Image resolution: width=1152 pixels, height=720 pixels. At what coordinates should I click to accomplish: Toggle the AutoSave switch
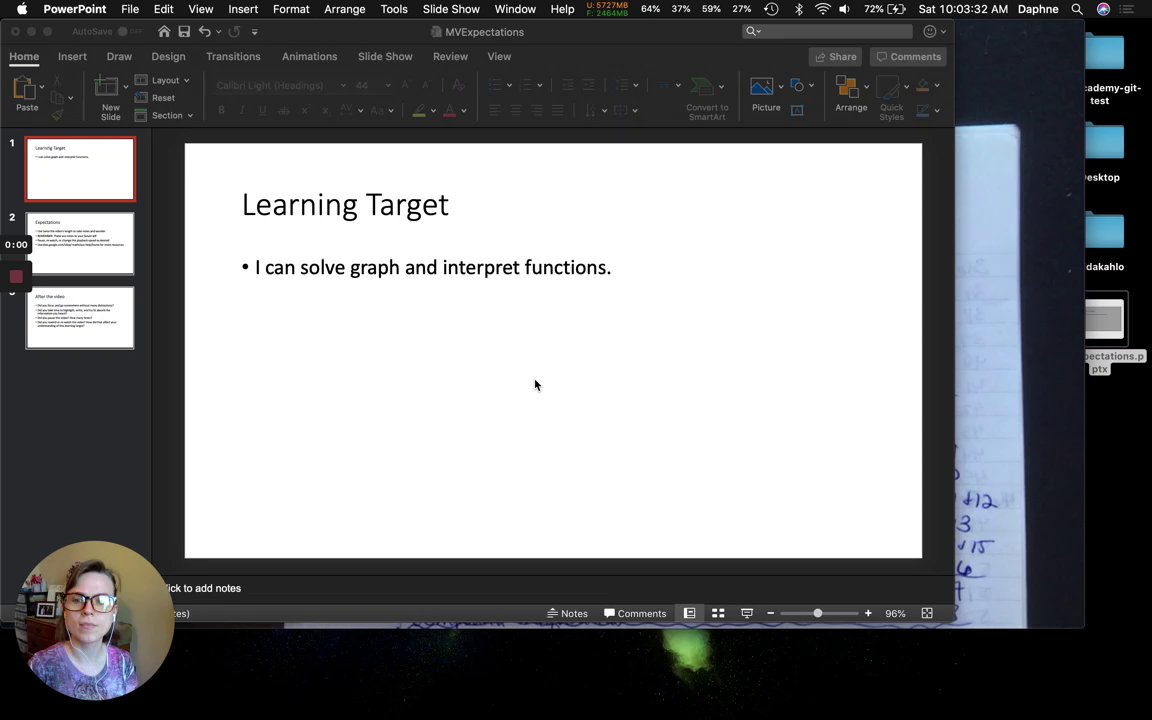[x=130, y=32]
